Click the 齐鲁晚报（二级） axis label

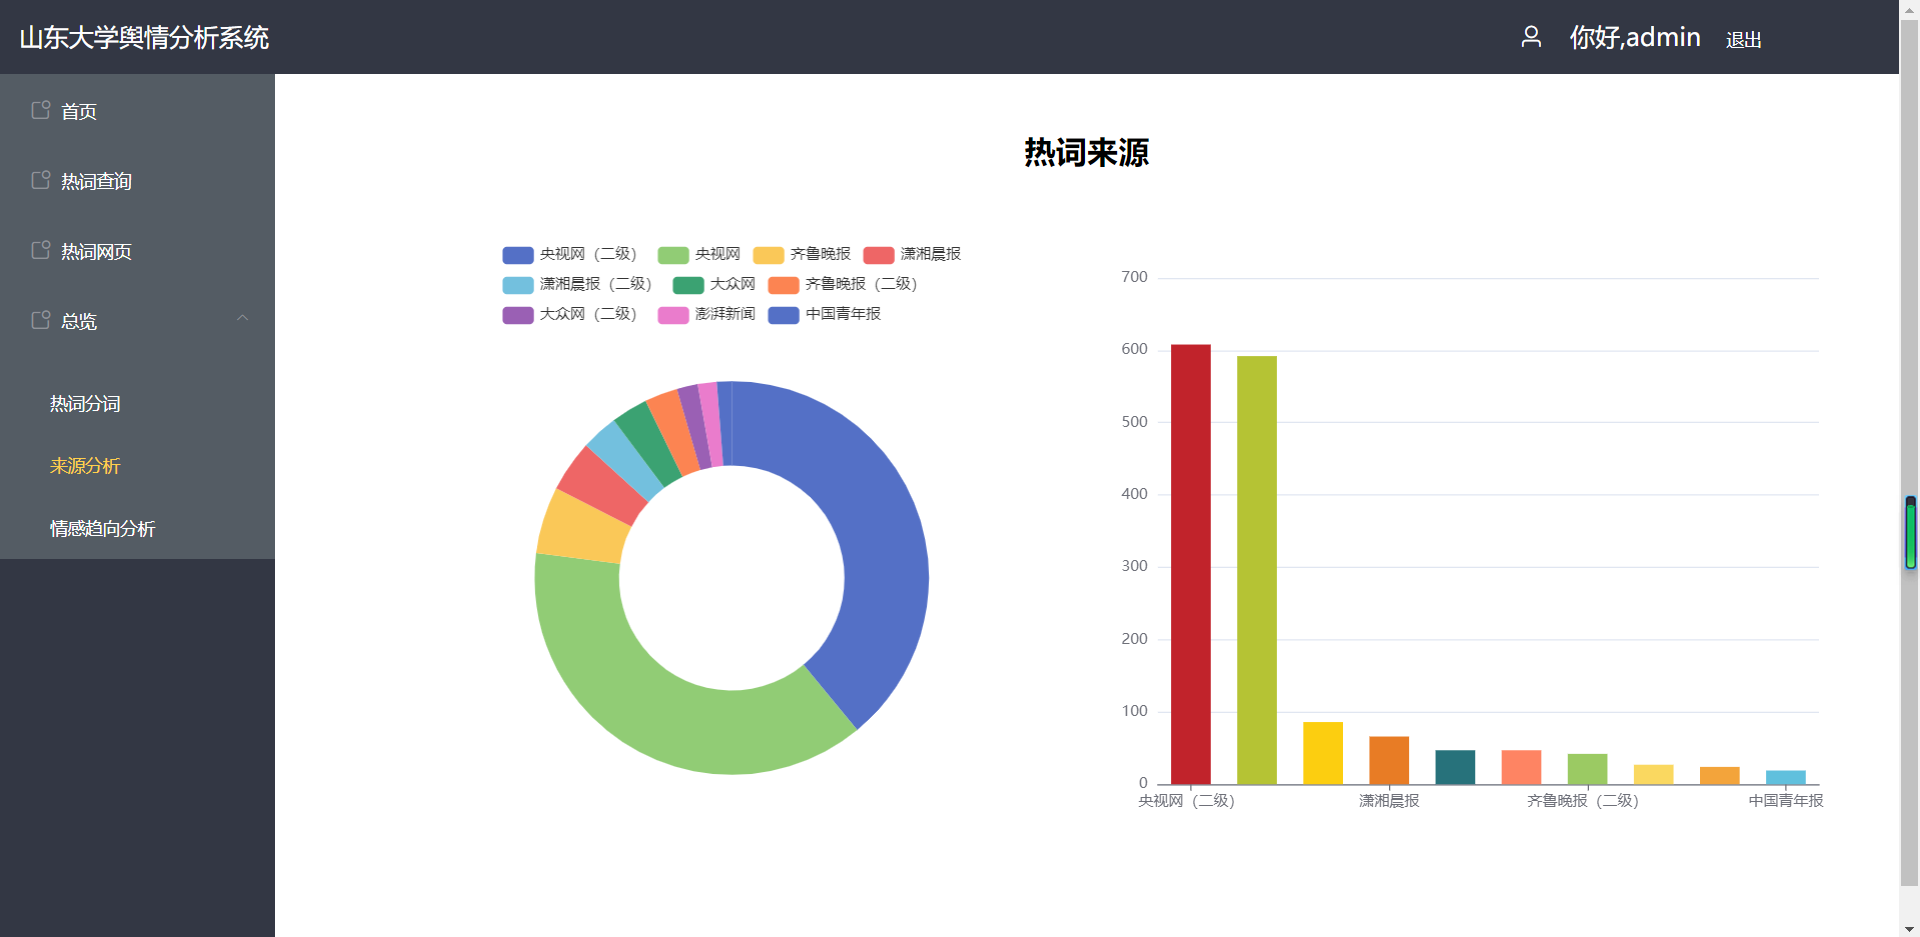pos(1583,801)
